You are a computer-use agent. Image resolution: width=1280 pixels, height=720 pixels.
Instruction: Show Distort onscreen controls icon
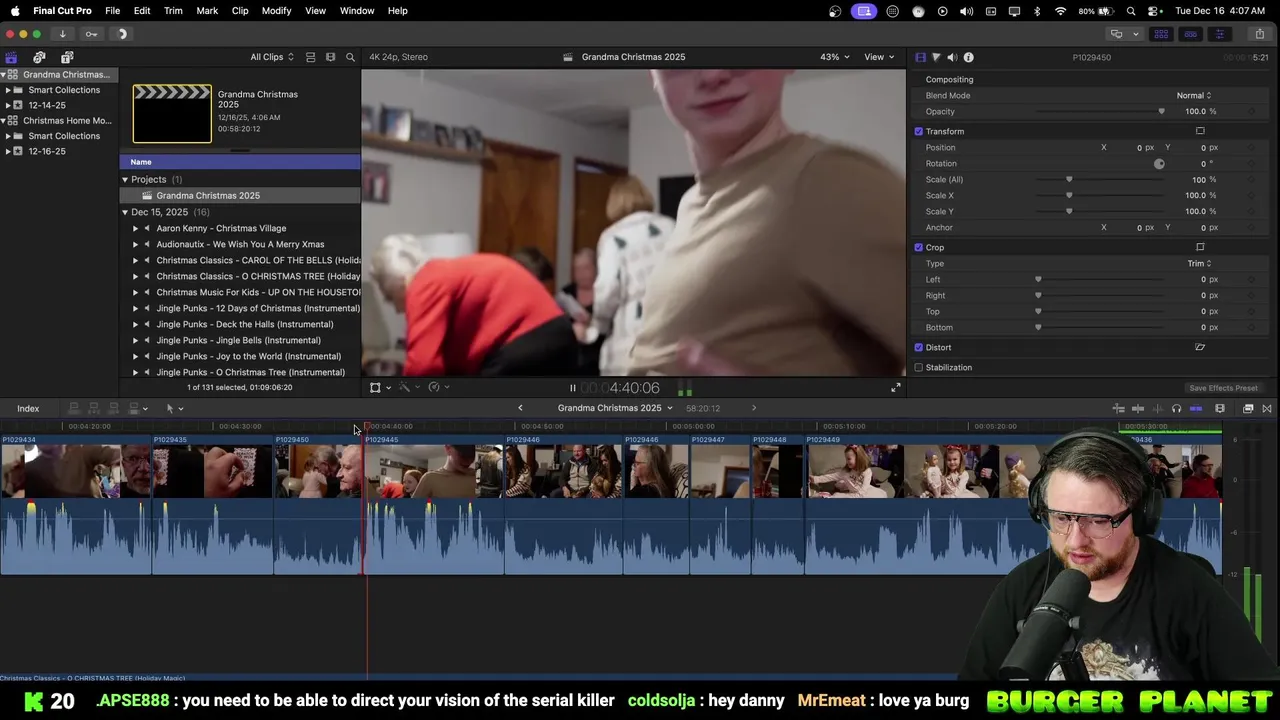pyautogui.click(x=1200, y=347)
